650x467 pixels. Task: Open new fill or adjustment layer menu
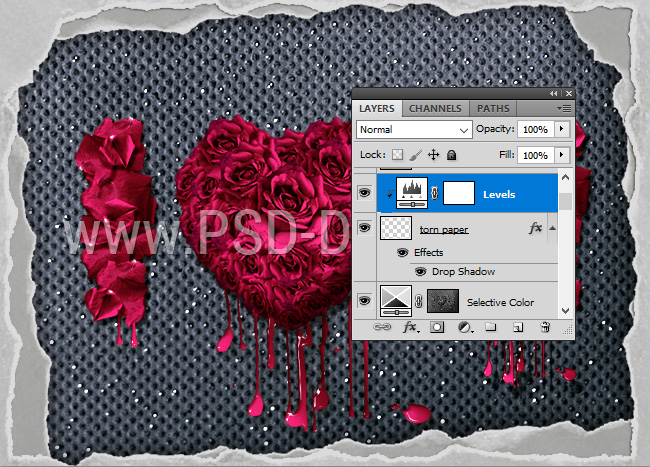coord(465,328)
